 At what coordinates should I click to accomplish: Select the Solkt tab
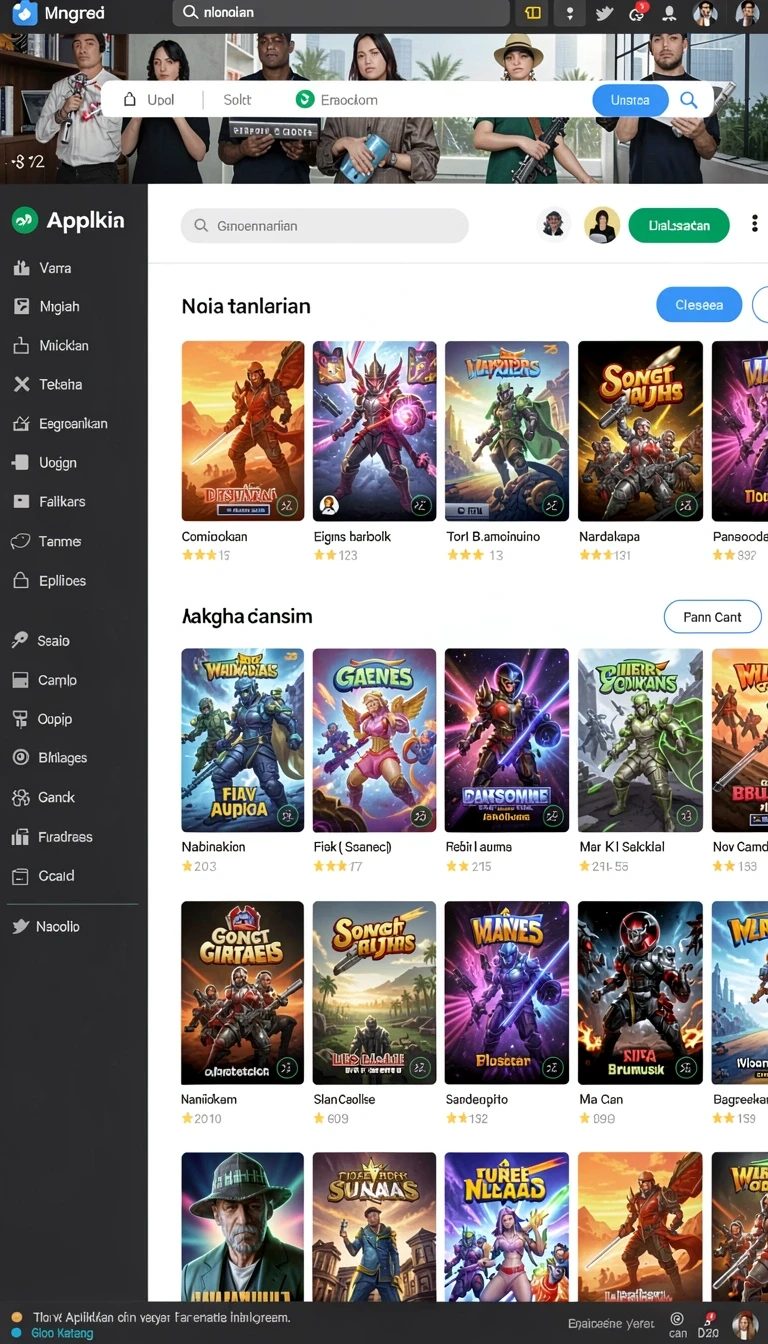click(x=237, y=100)
